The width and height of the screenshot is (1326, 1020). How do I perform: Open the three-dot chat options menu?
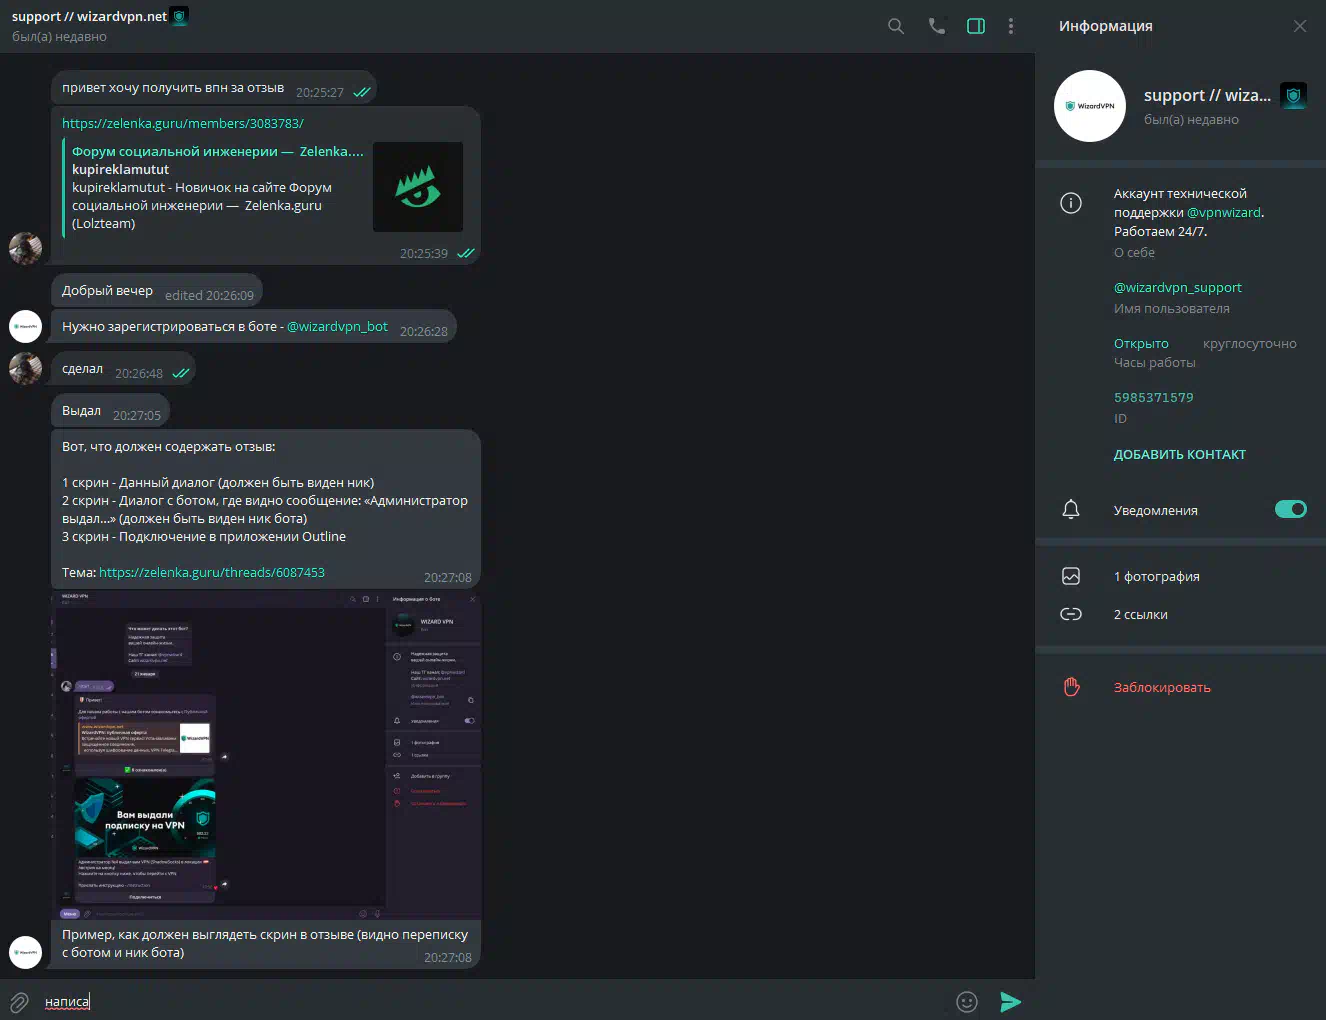(x=1011, y=26)
